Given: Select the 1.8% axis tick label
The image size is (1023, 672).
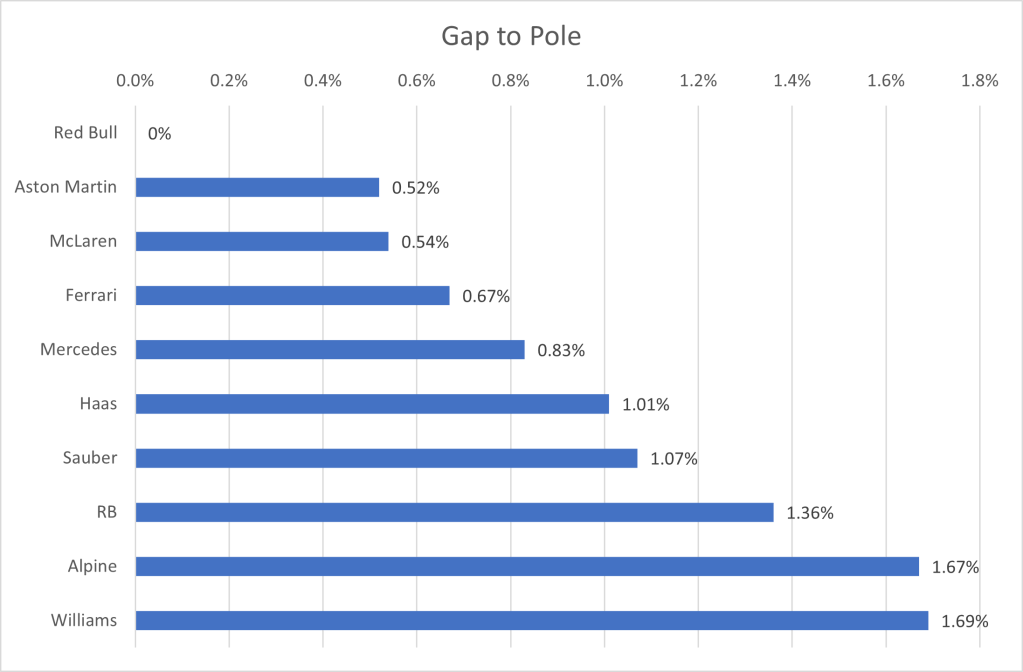Looking at the screenshot, I should 979,82.
